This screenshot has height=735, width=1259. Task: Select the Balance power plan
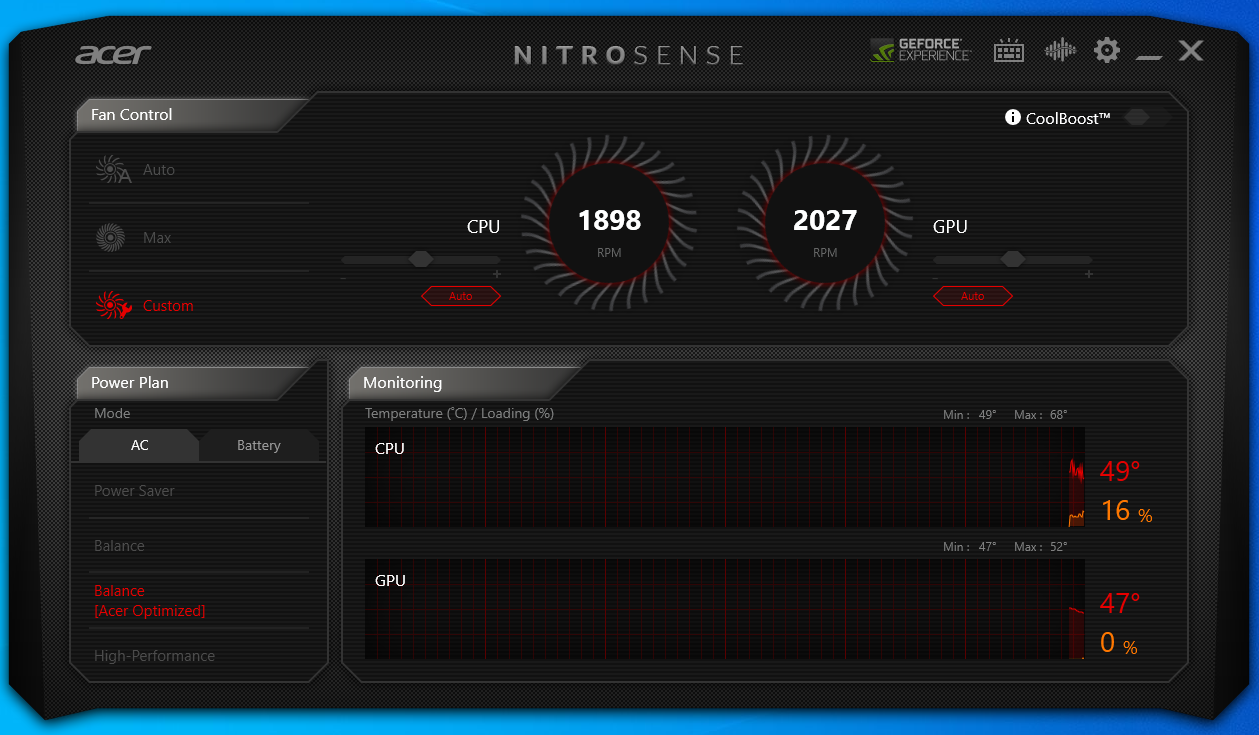119,546
